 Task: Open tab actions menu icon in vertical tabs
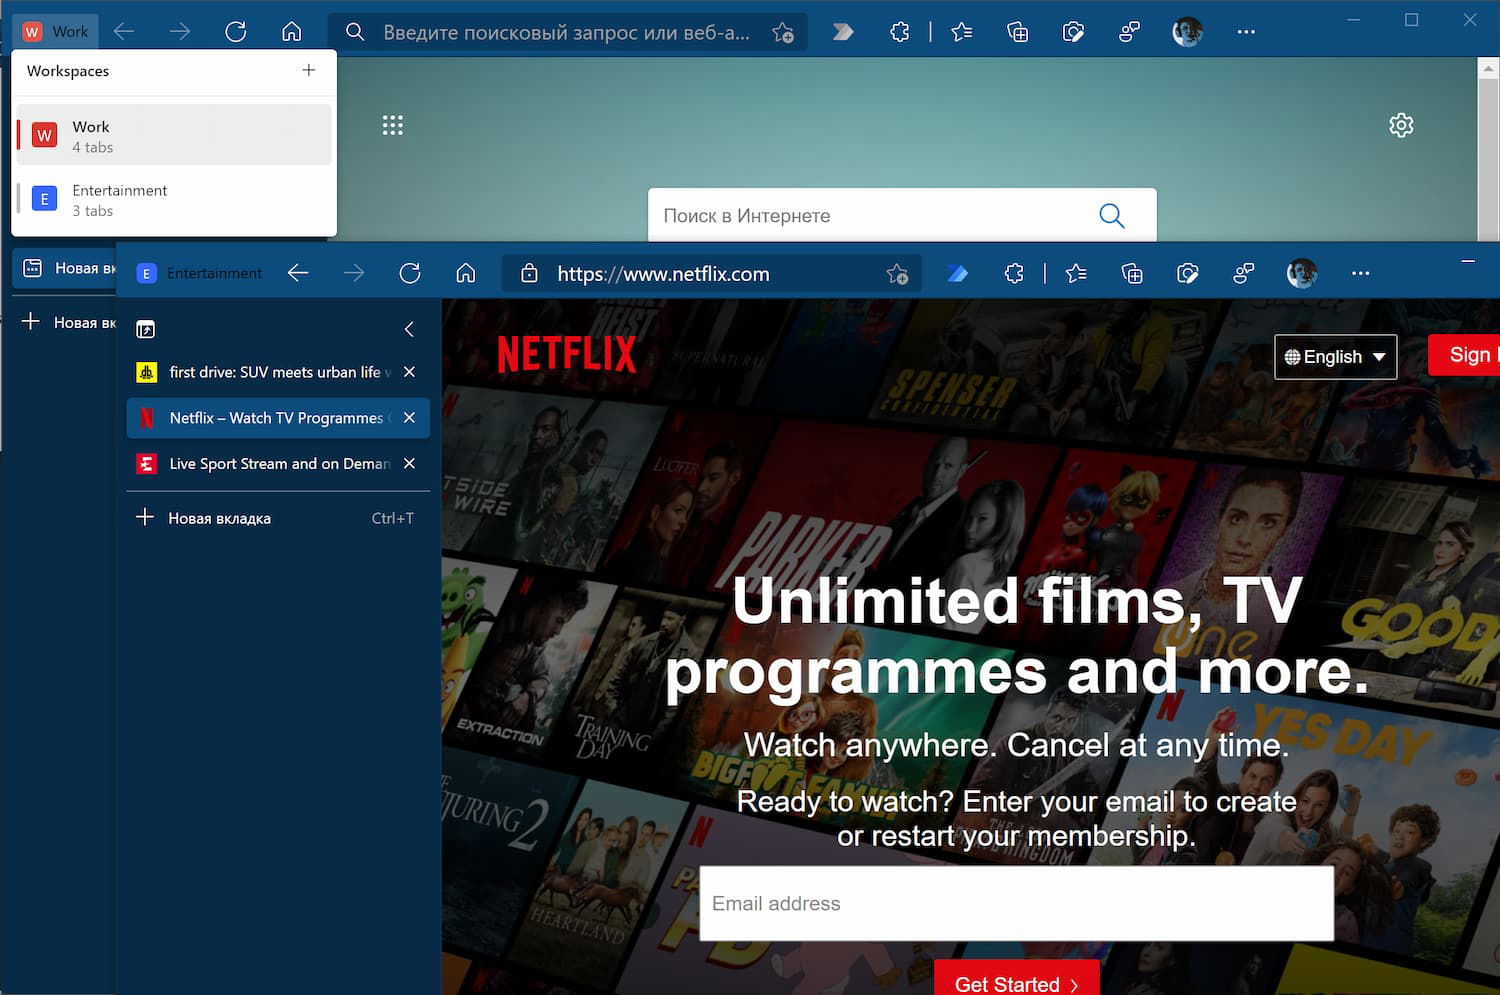point(146,329)
